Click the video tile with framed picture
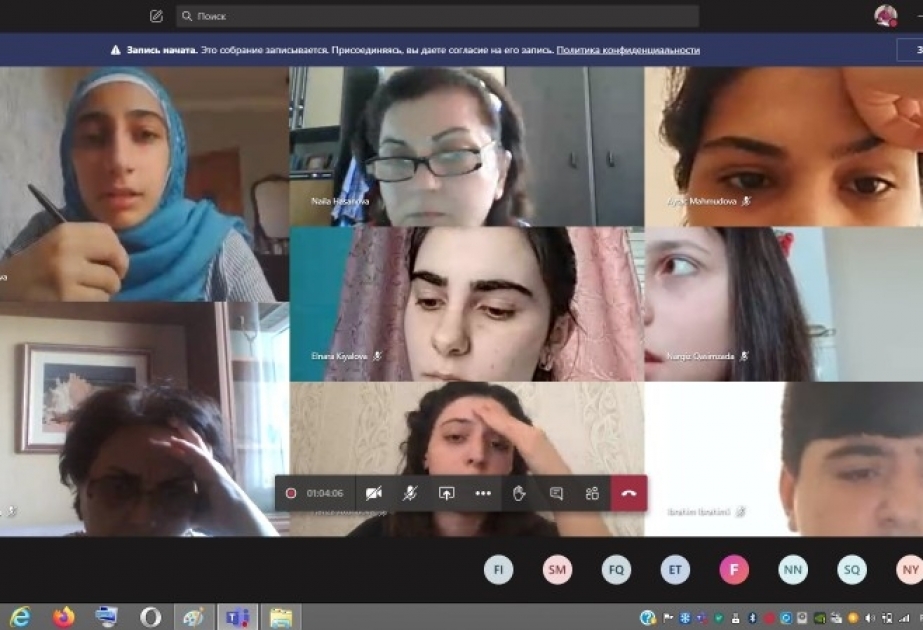This screenshot has height=630, width=923. 144,419
